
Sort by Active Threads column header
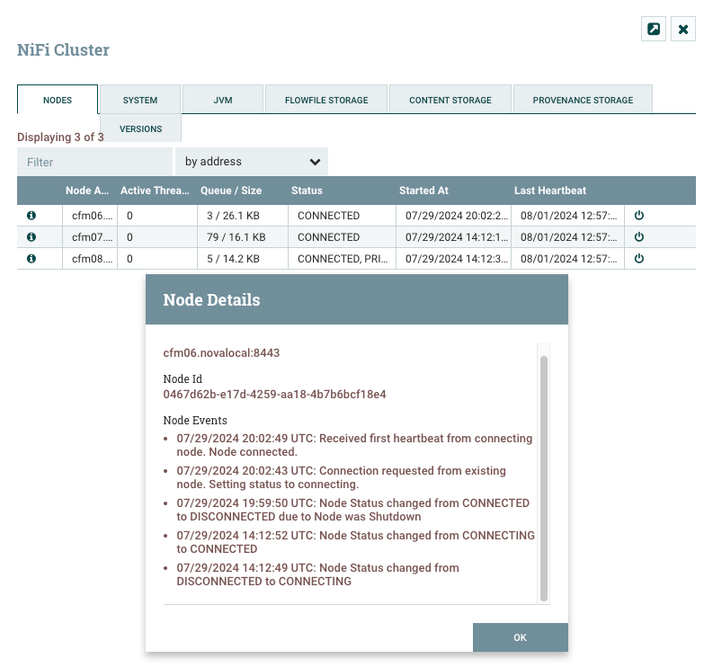coord(155,191)
